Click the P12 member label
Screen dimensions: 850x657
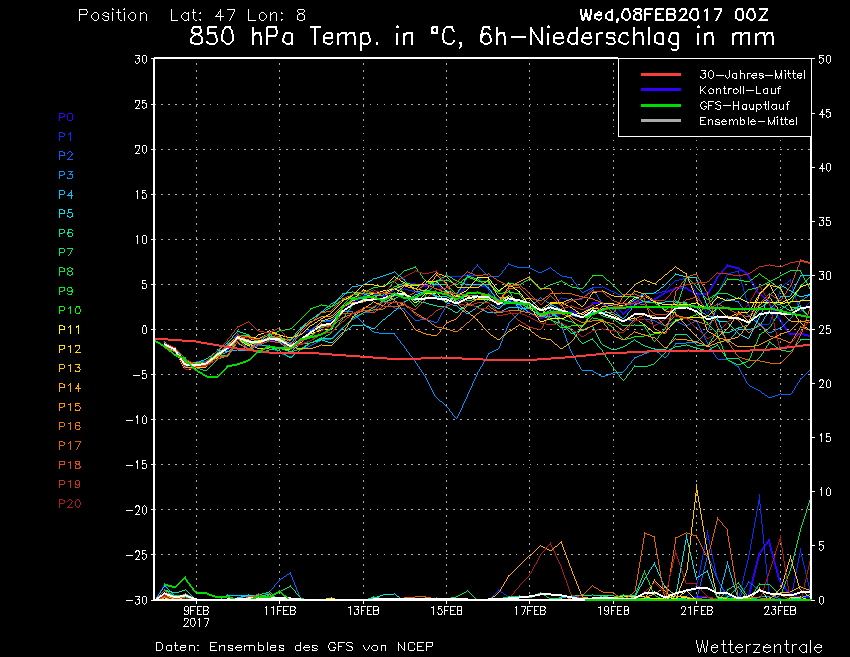point(69,349)
